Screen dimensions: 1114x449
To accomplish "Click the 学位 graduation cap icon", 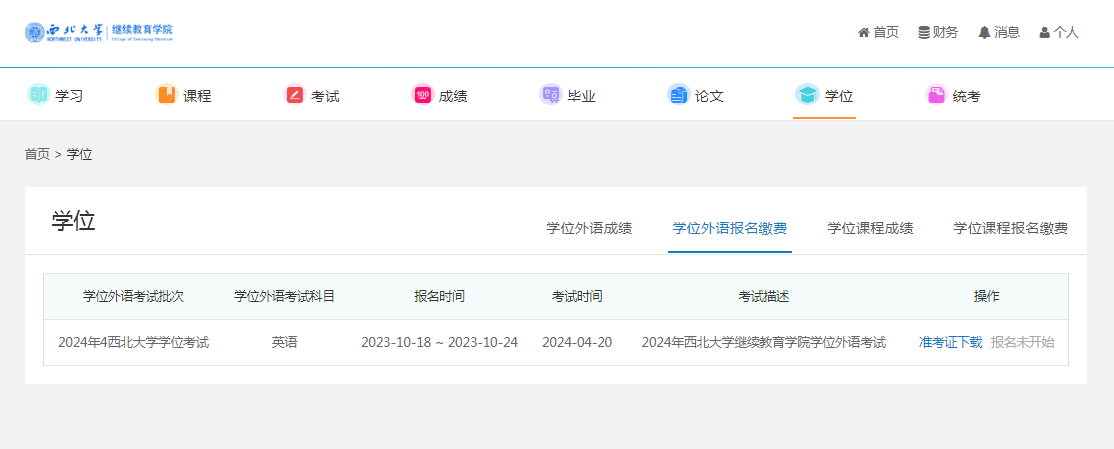I will 806,95.
